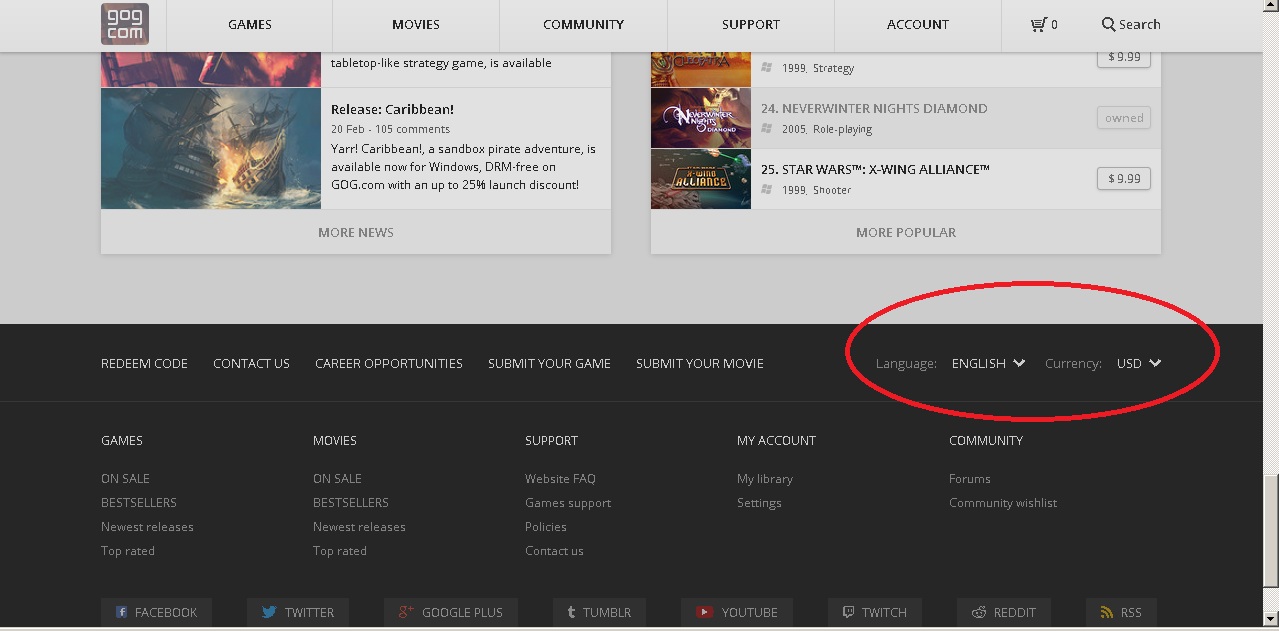Click Newest releases under MOVIES footer
Screen dimensions: 1279x631
359,526
